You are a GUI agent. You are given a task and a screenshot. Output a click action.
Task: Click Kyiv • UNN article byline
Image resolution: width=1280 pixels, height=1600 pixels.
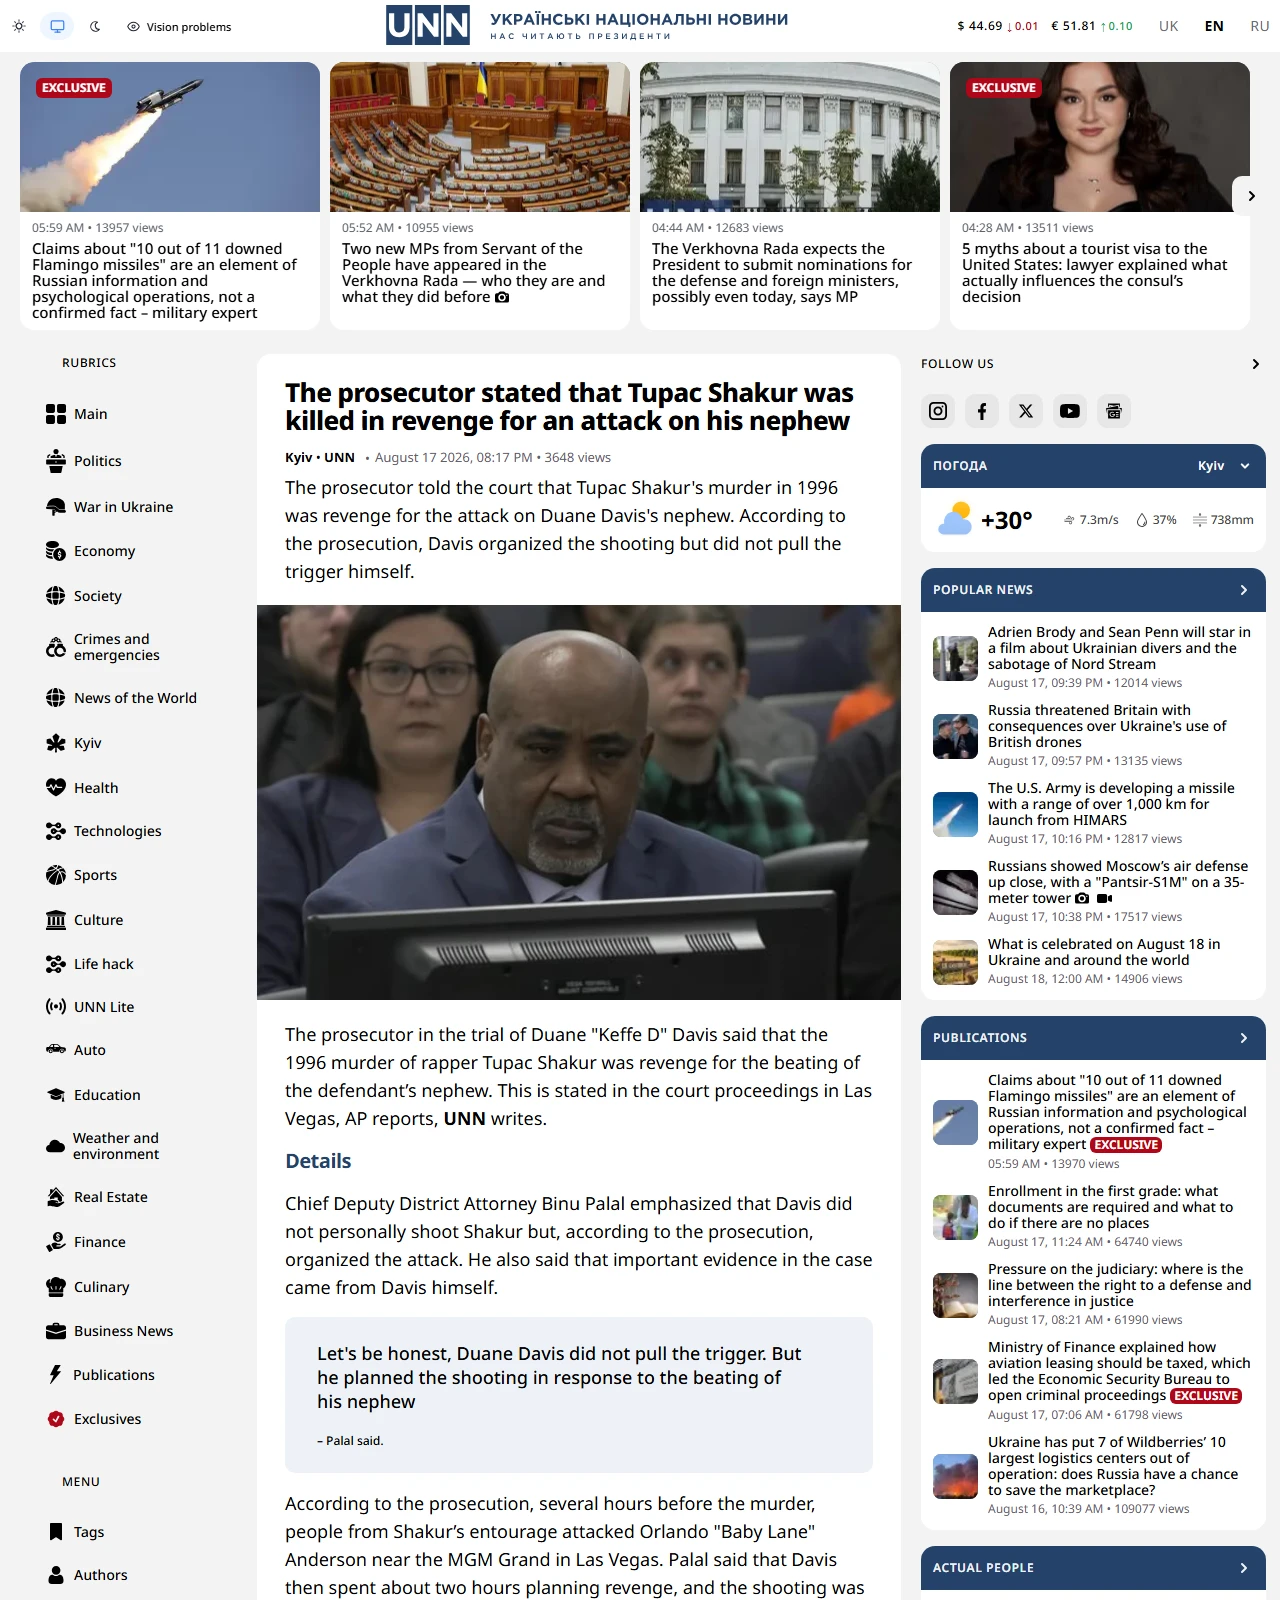(320, 457)
